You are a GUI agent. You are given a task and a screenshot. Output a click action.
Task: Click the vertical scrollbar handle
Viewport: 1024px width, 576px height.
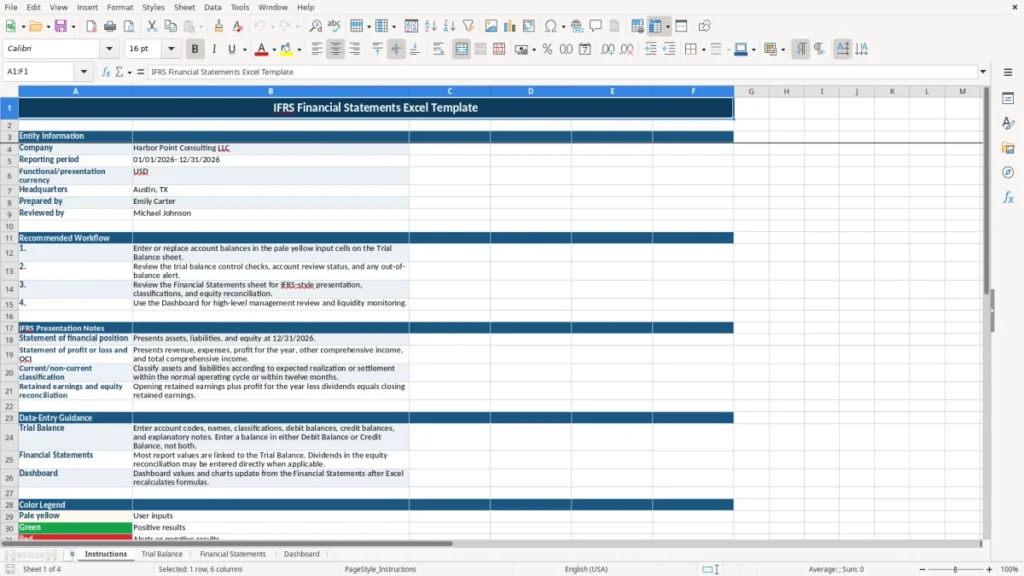coord(987,191)
